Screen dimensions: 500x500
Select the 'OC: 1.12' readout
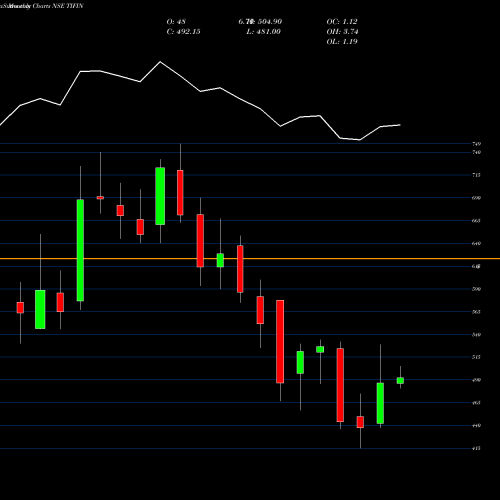(x=342, y=22)
